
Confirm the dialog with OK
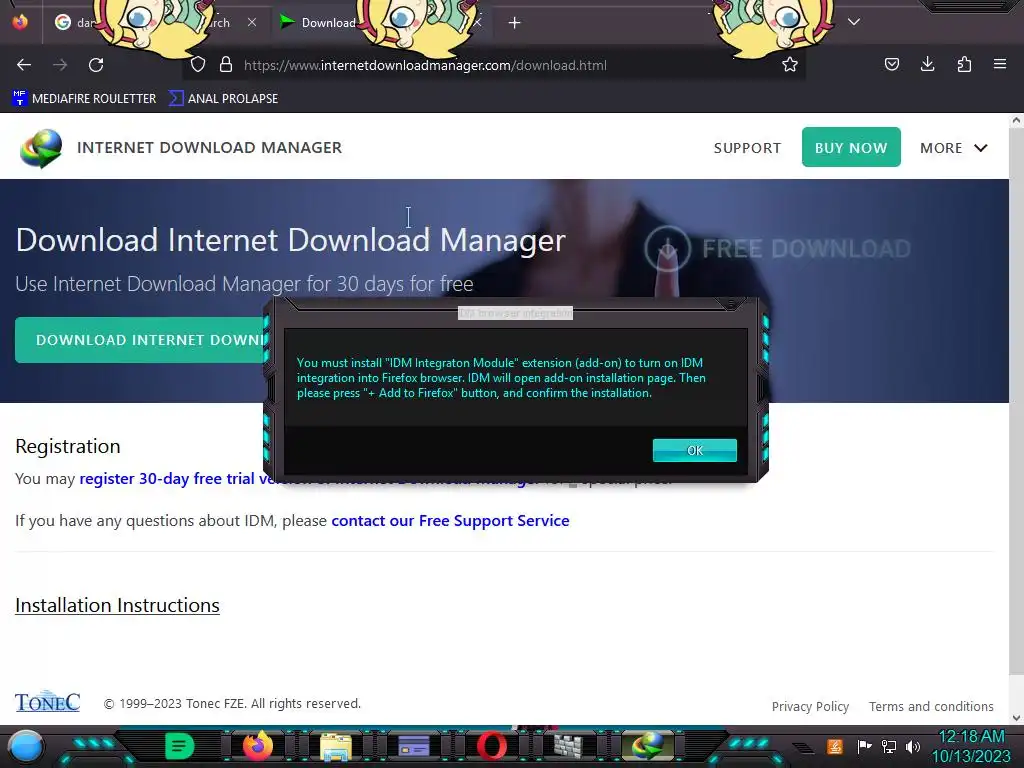click(694, 450)
